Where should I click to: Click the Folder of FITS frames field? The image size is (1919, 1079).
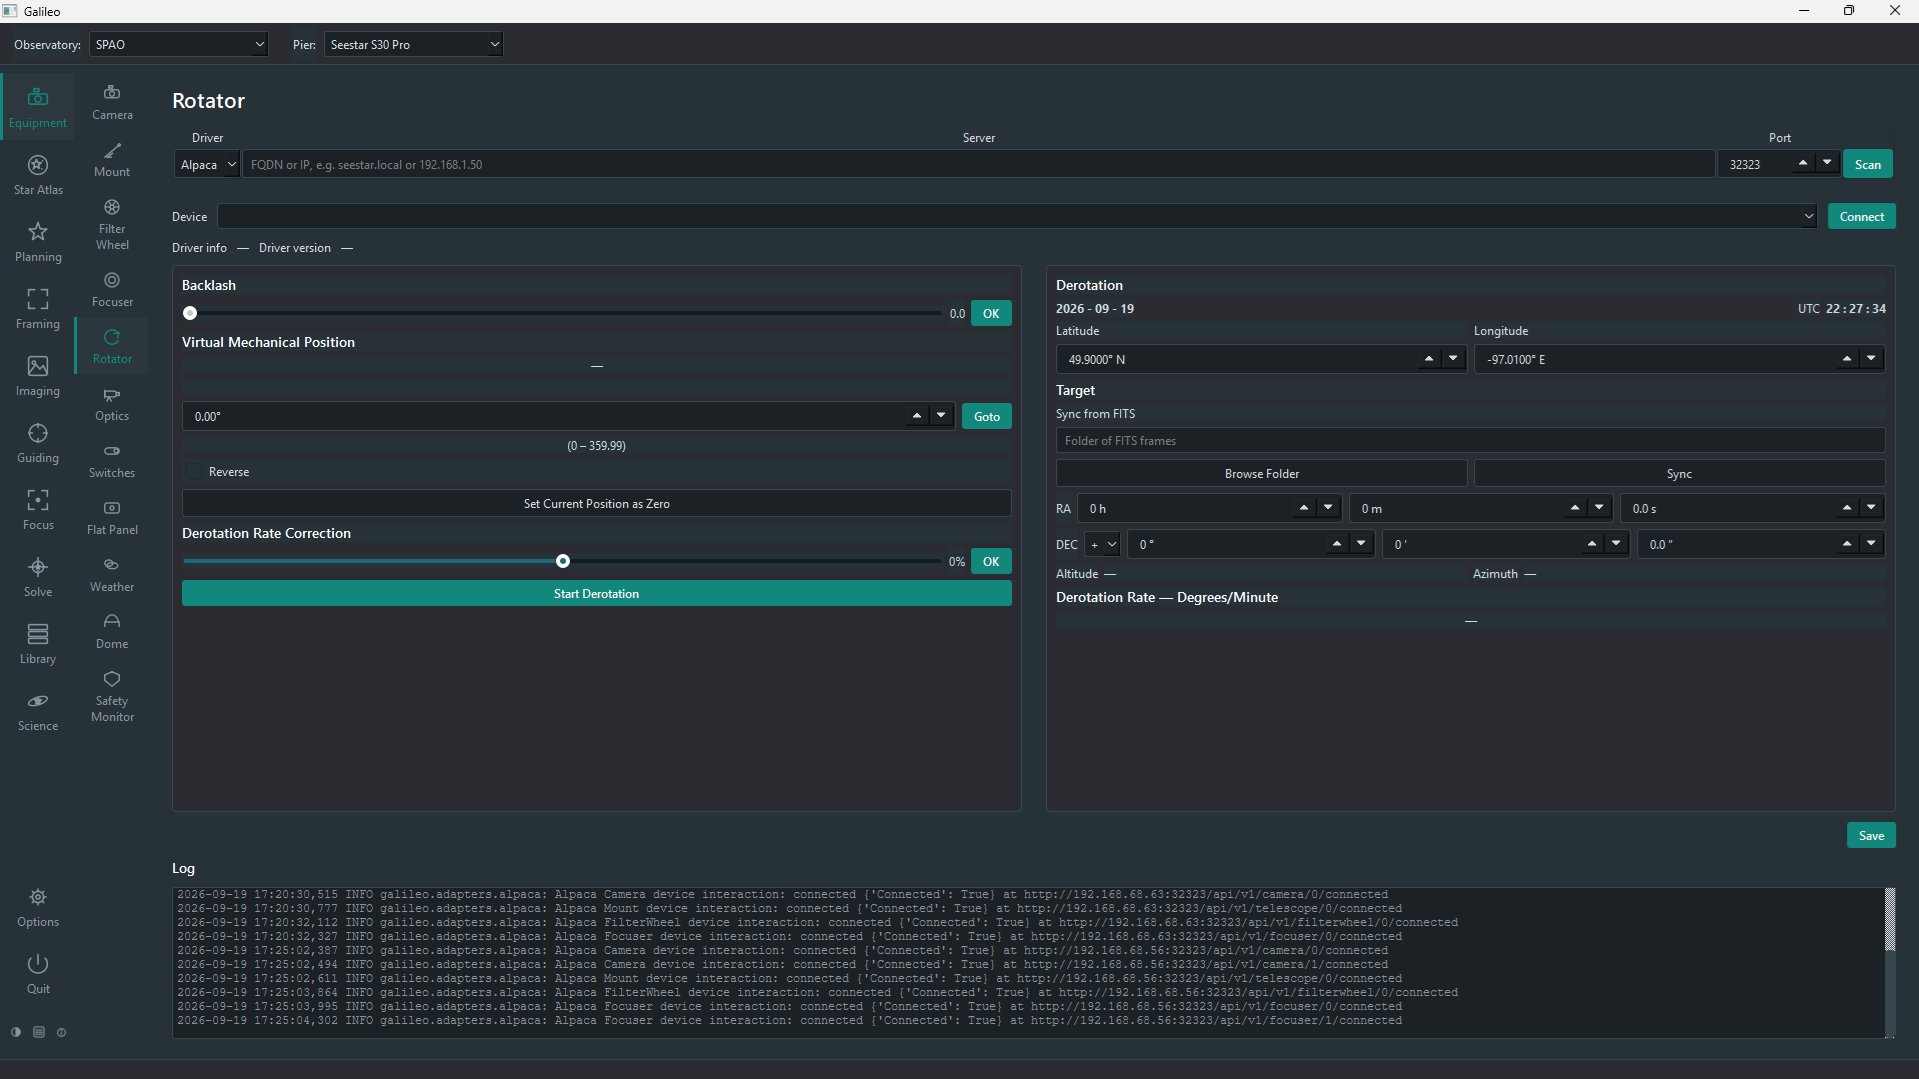point(1470,440)
